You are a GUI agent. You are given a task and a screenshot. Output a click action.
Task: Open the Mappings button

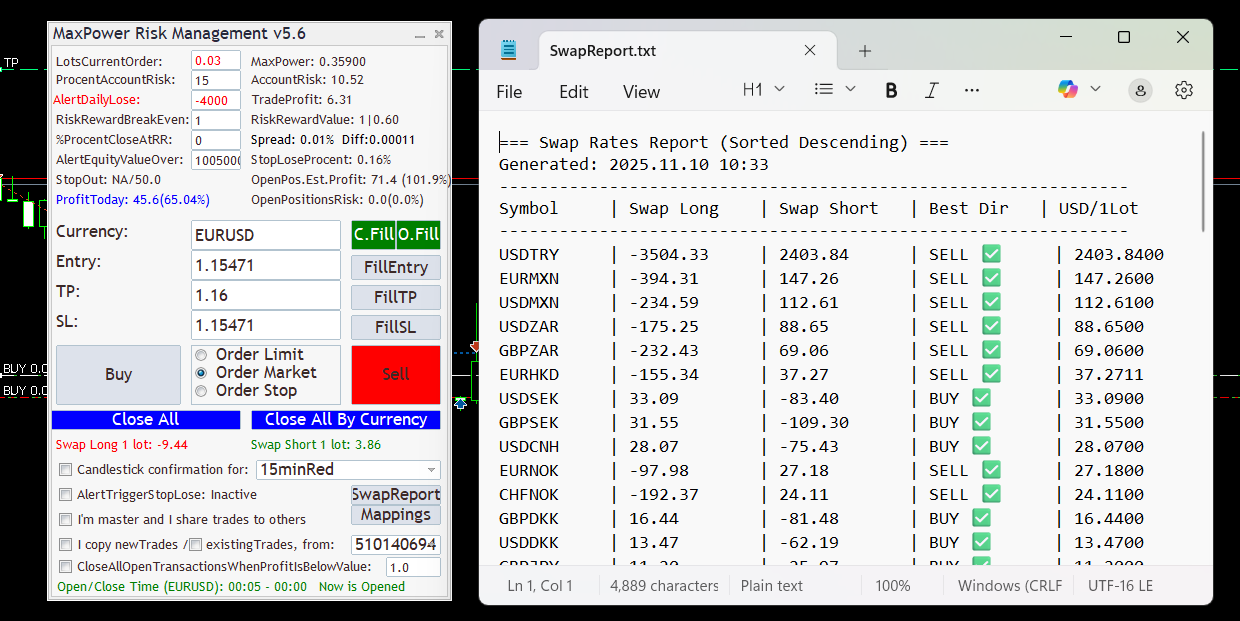(396, 515)
